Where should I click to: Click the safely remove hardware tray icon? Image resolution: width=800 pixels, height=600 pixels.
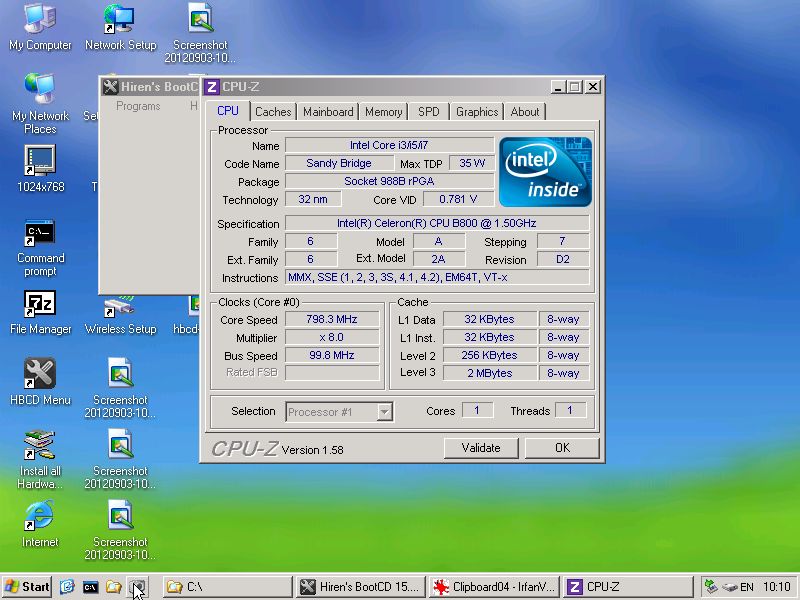click(730, 587)
